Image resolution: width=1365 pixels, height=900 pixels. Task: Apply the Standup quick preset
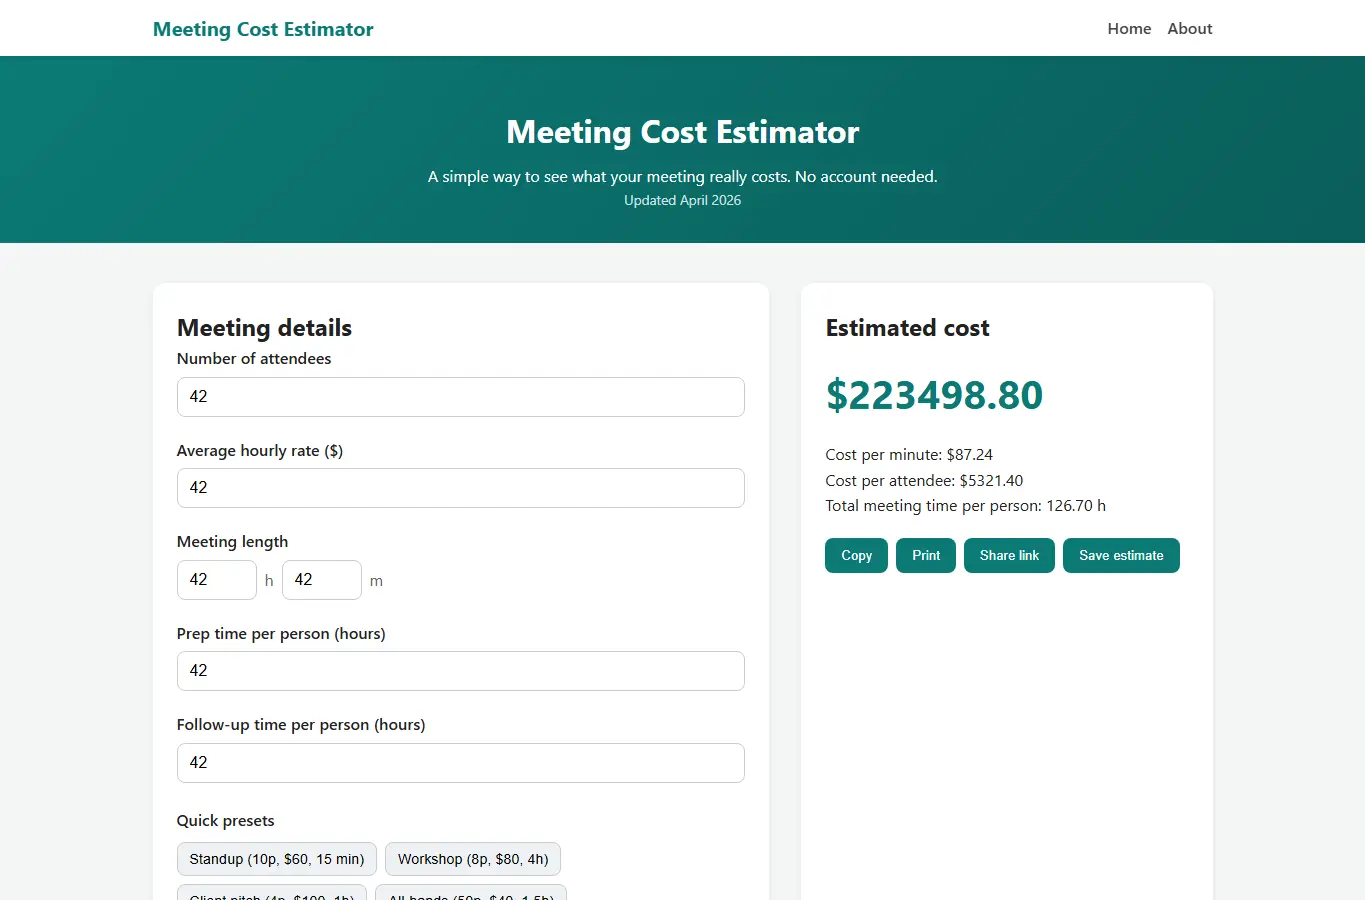[277, 859]
